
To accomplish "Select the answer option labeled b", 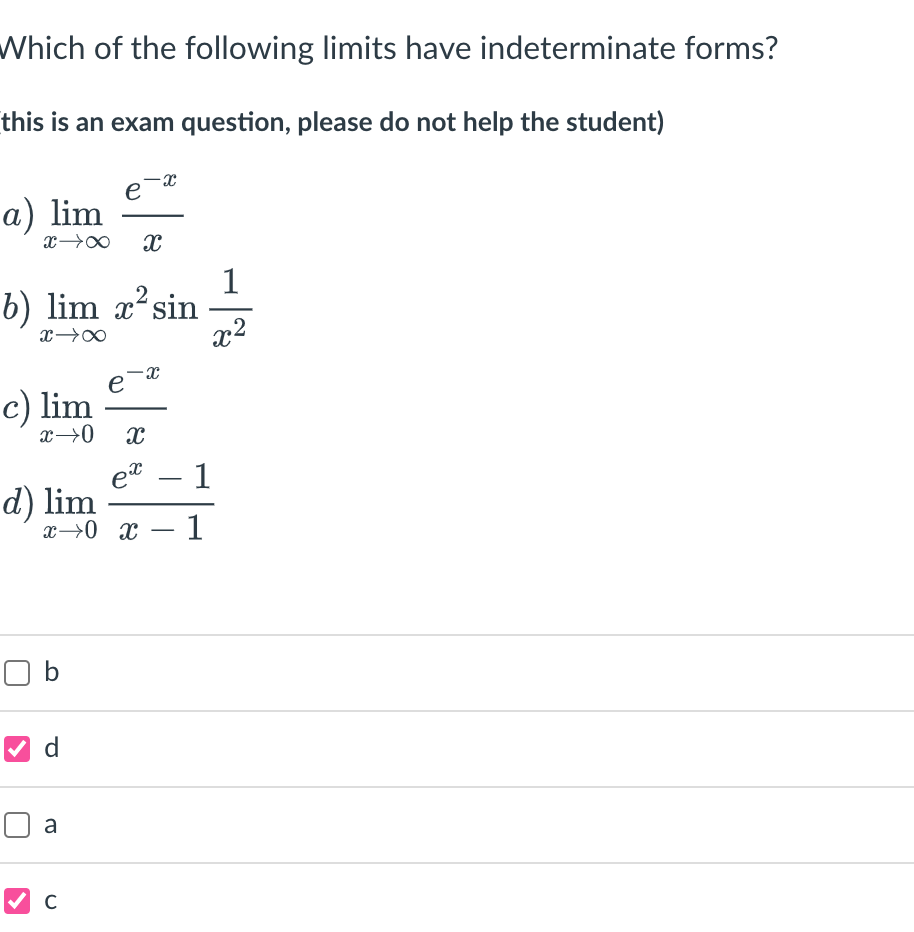I will click(x=16, y=673).
